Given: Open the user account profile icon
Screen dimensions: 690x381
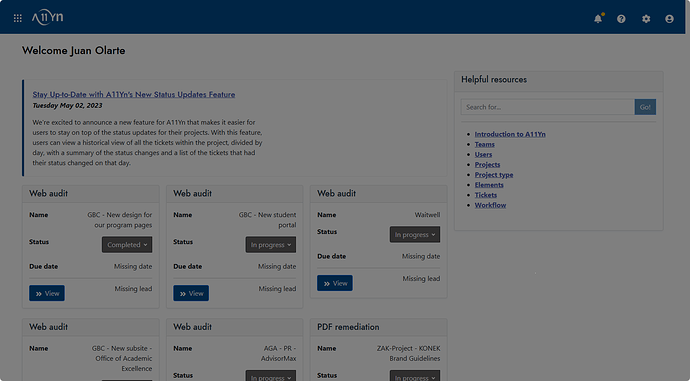Looking at the screenshot, I should click(x=669, y=19).
